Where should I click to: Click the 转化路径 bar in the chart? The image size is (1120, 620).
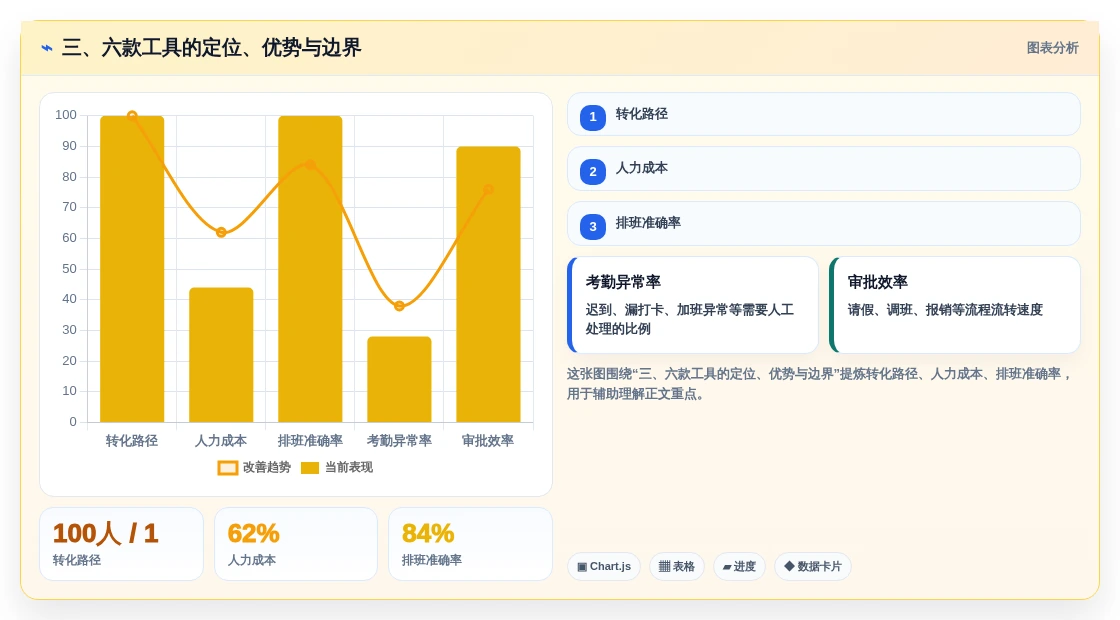(132, 269)
